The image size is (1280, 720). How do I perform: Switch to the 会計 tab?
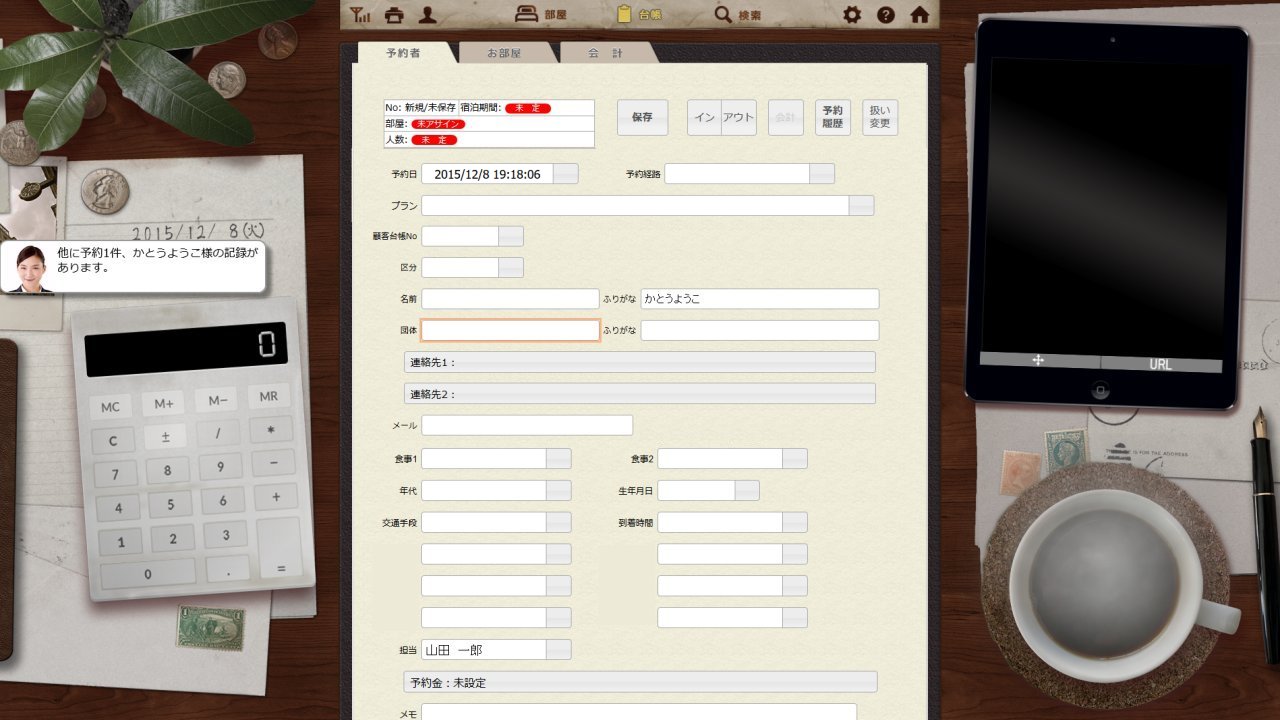[605, 53]
